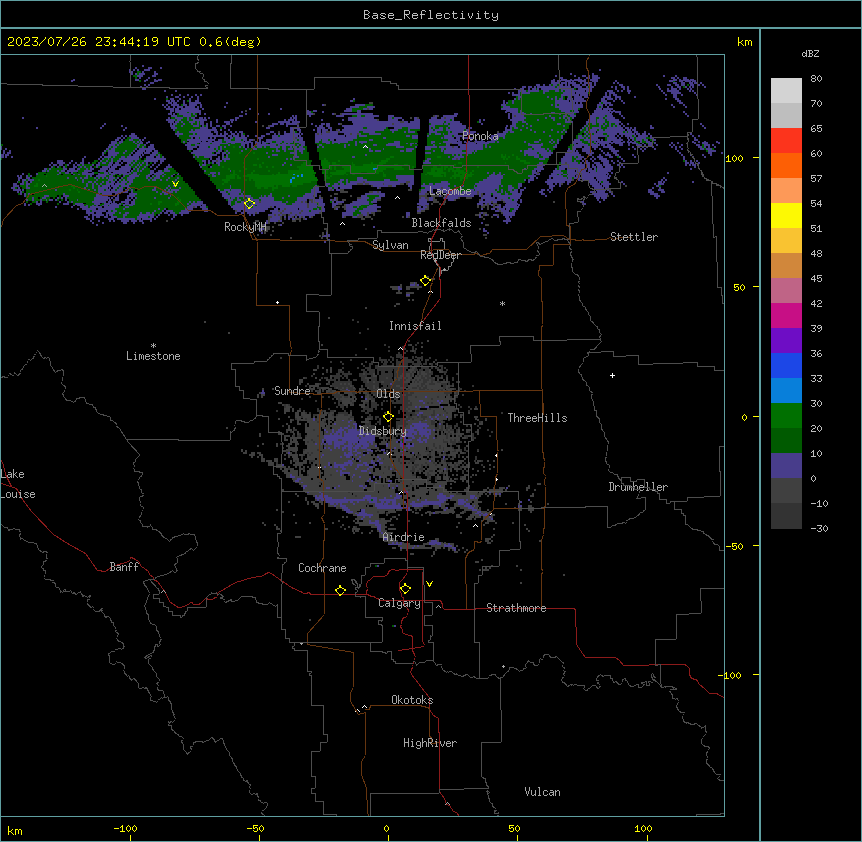Pick the gray swatch between -10 and 0 dBZ

(786, 491)
